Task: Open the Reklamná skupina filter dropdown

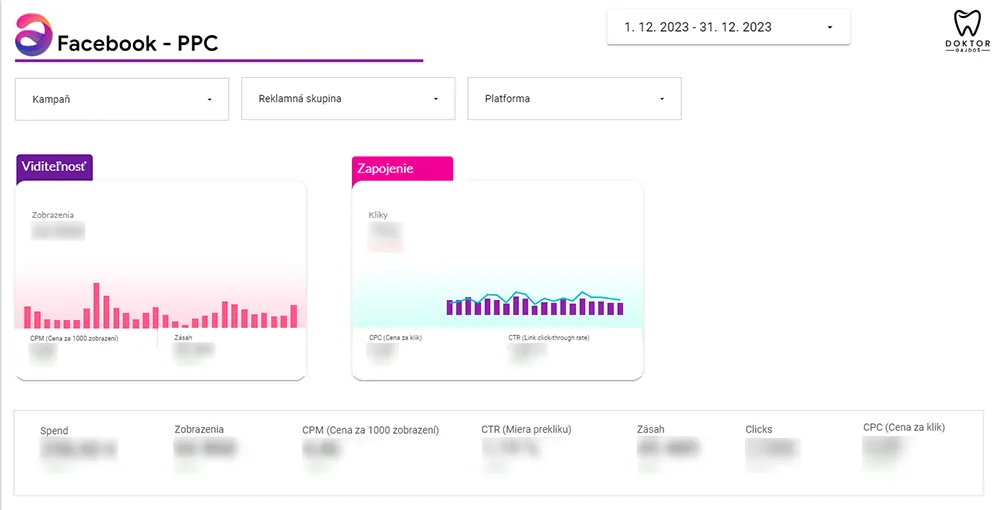Action: coord(348,99)
